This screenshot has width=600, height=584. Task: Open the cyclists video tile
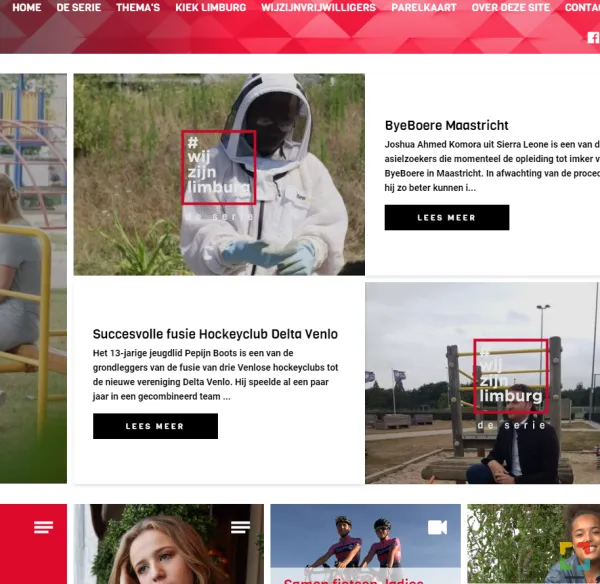click(365, 544)
